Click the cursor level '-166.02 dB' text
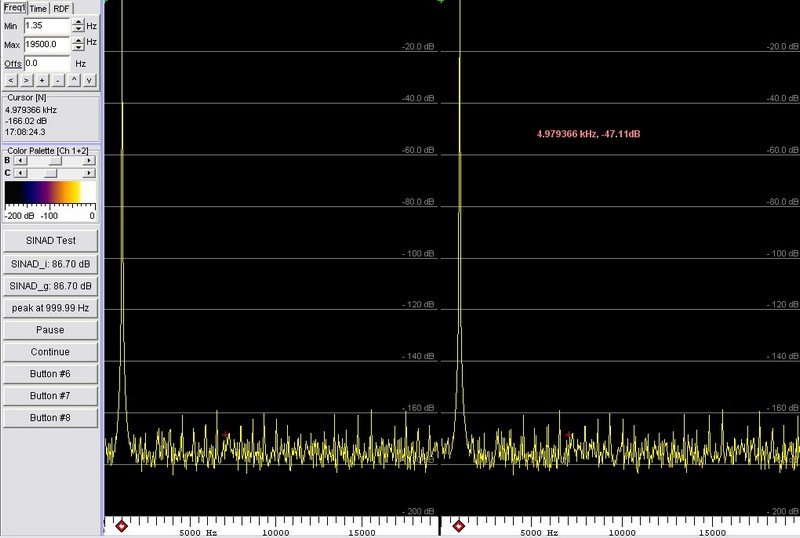The width and height of the screenshot is (800, 538). tap(26, 121)
